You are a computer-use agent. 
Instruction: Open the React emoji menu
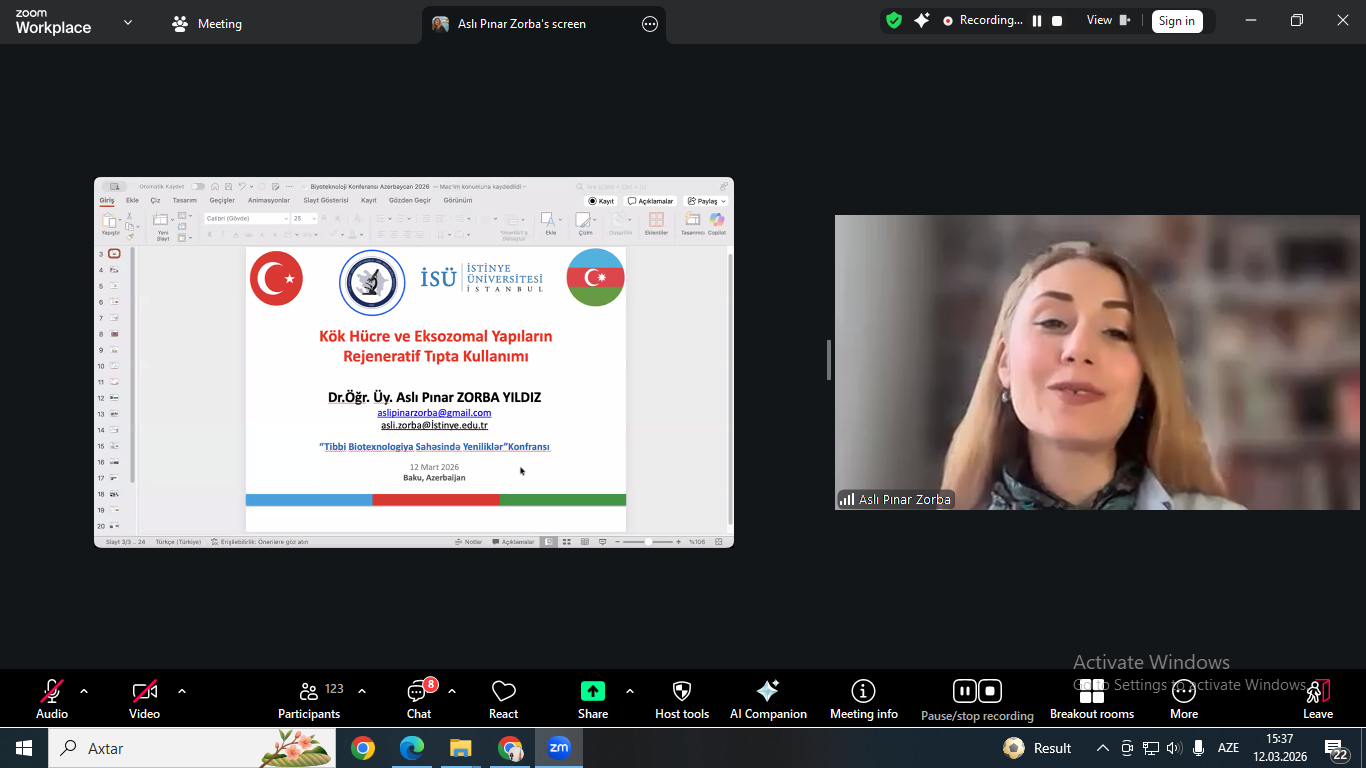[503, 698]
